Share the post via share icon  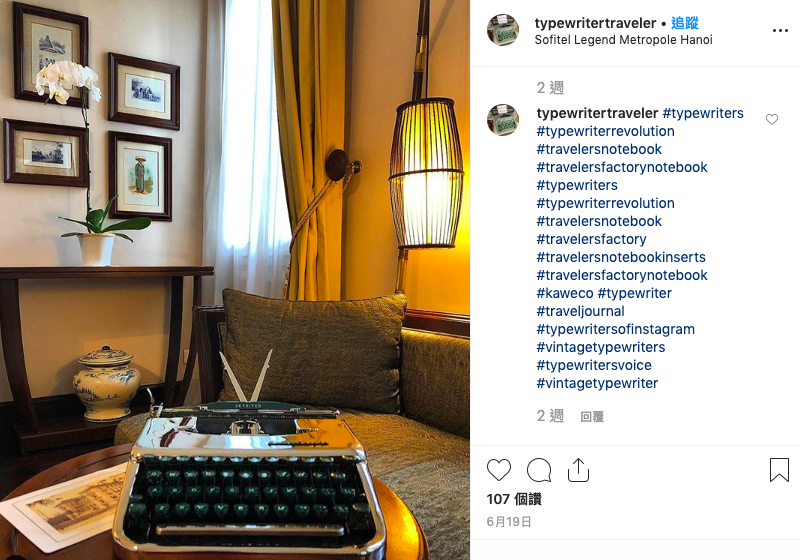click(578, 470)
